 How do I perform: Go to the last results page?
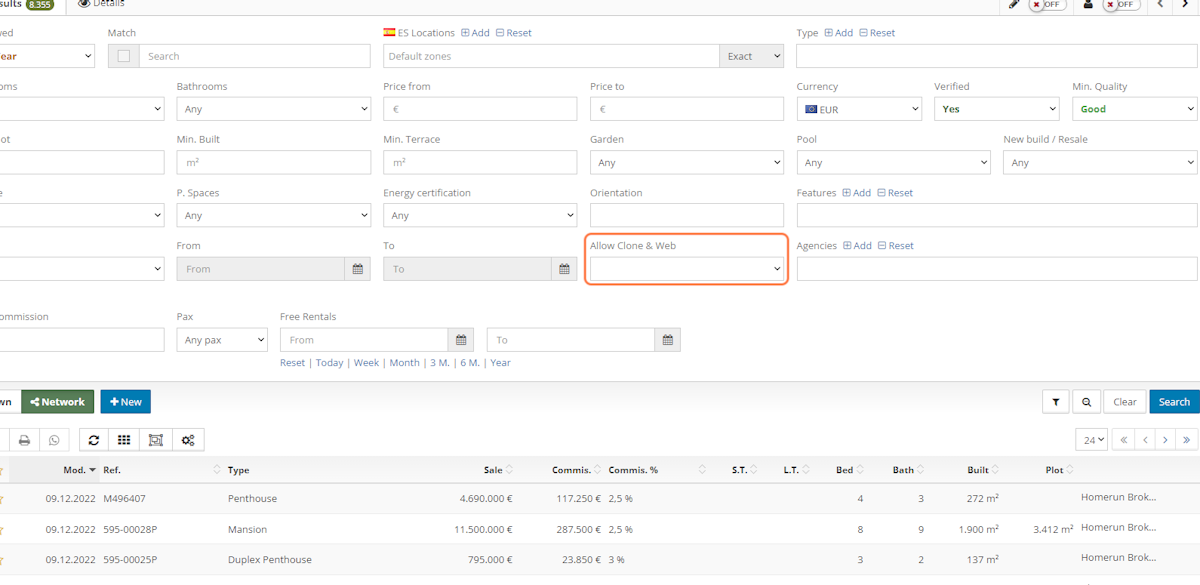[x=1186, y=440]
